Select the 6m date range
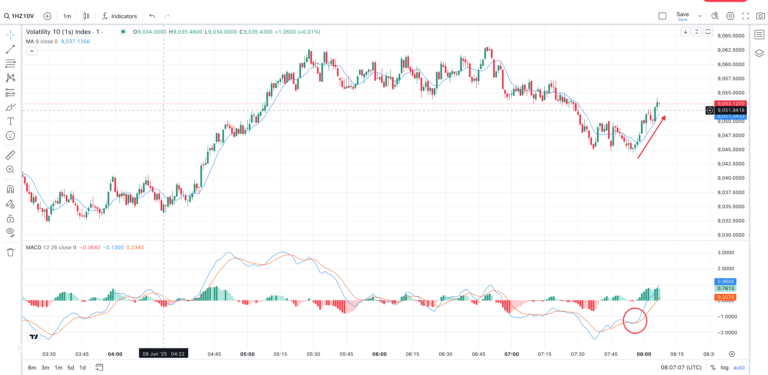This screenshot has width=768, height=375. click(32, 368)
